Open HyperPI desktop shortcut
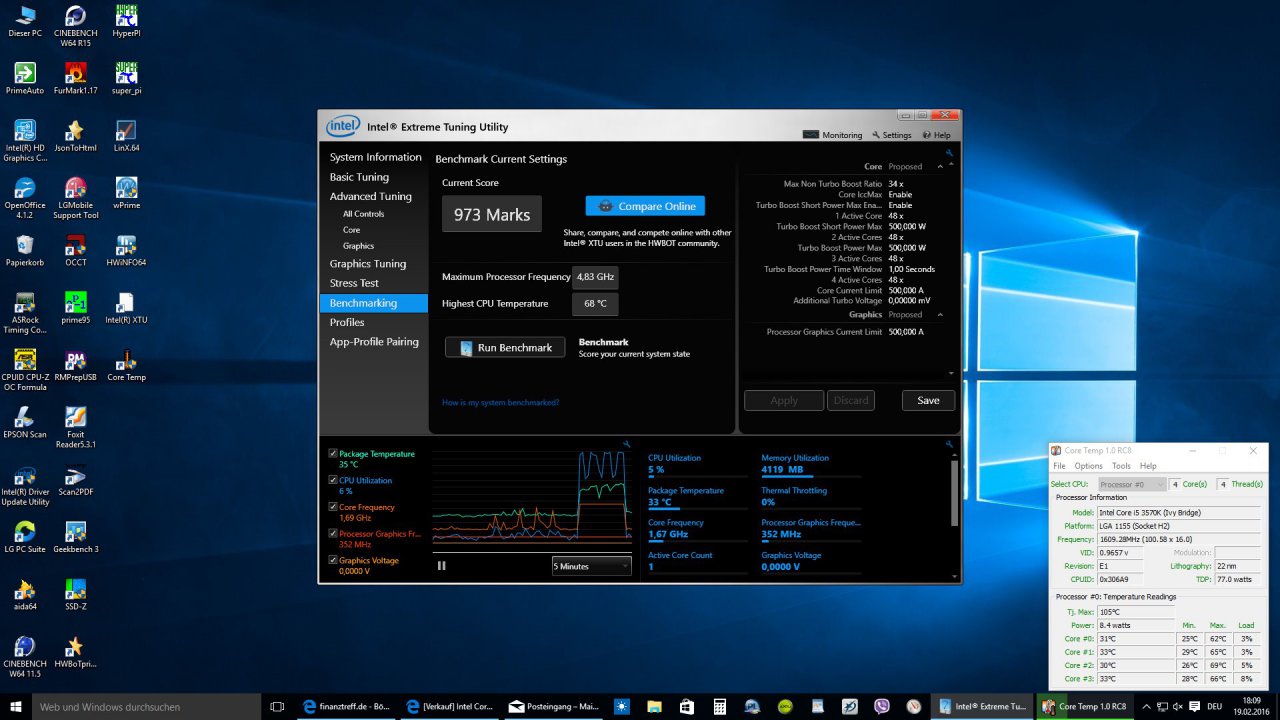 tap(126, 21)
